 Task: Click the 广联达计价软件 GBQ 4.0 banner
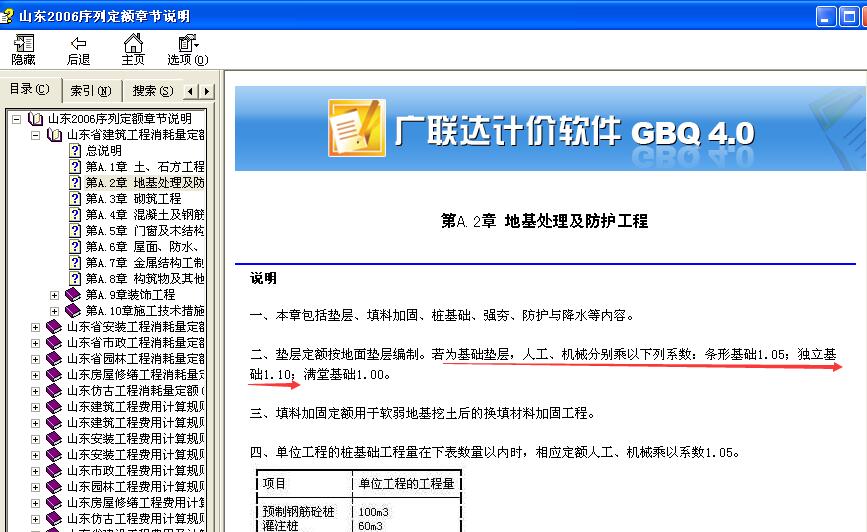tap(550, 128)
